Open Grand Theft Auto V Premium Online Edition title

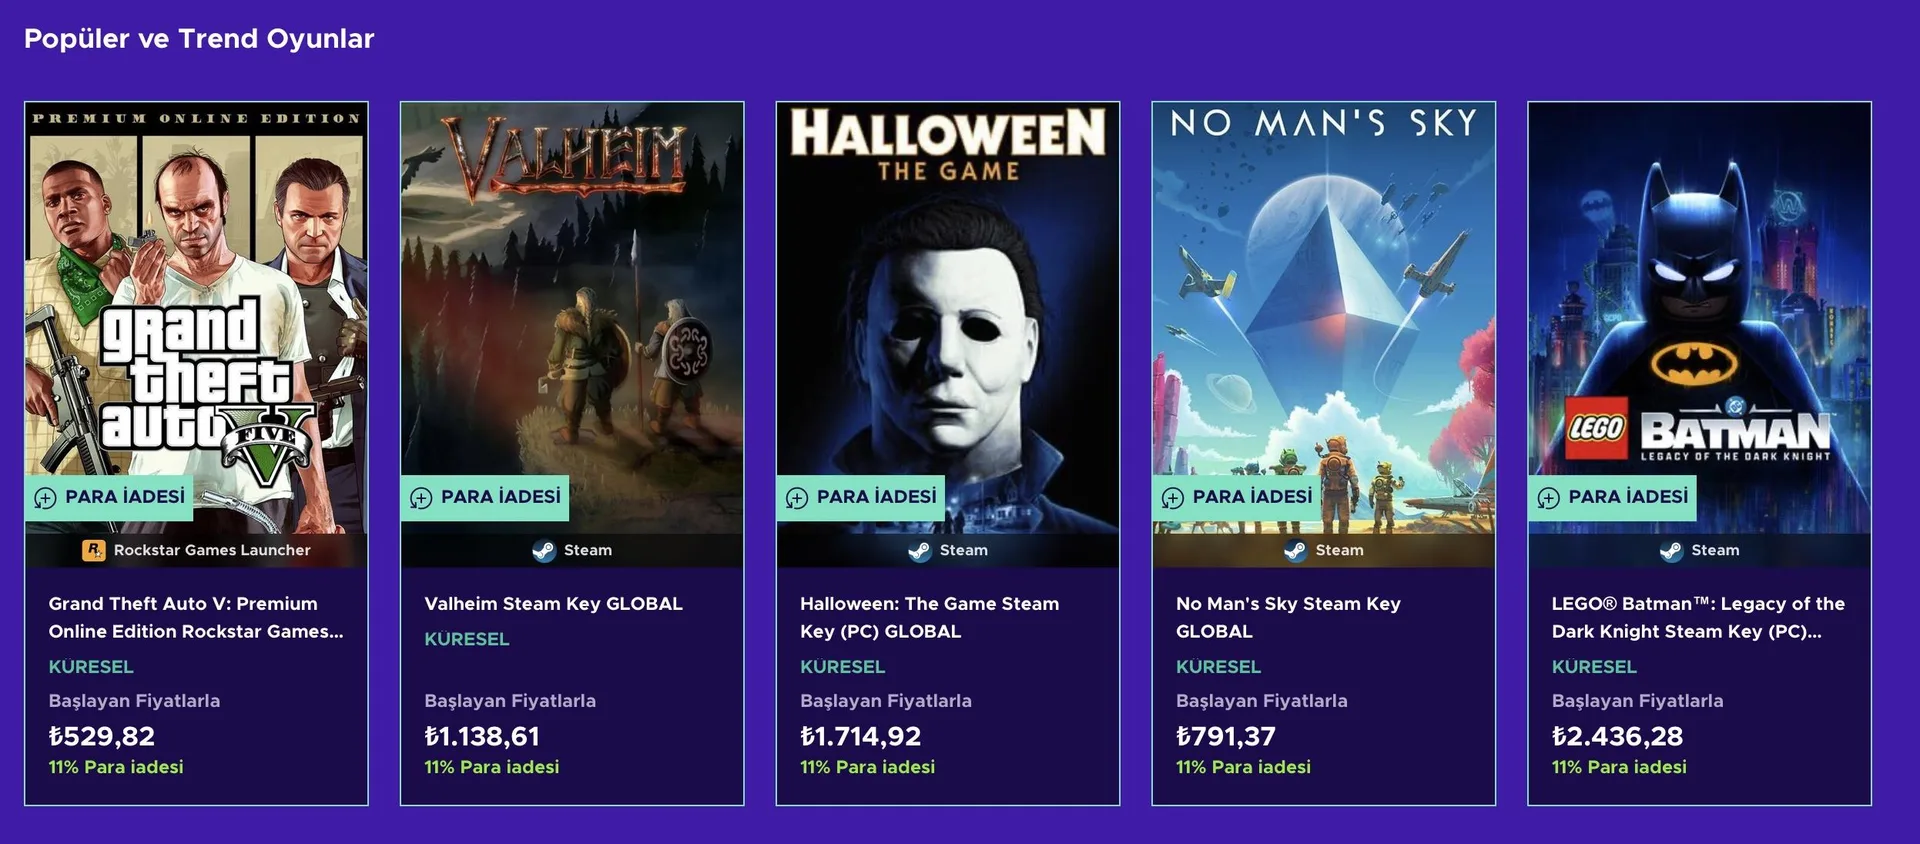(196, 618)
